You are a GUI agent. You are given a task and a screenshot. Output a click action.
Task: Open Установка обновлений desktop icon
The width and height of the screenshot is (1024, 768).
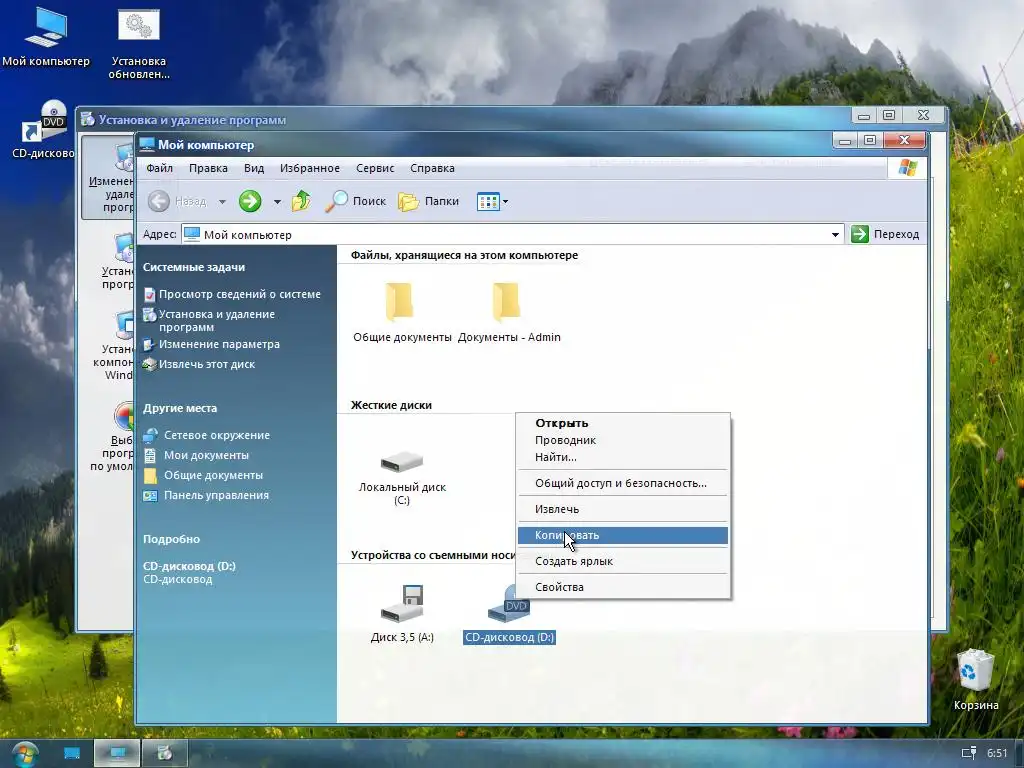[138, 43]
